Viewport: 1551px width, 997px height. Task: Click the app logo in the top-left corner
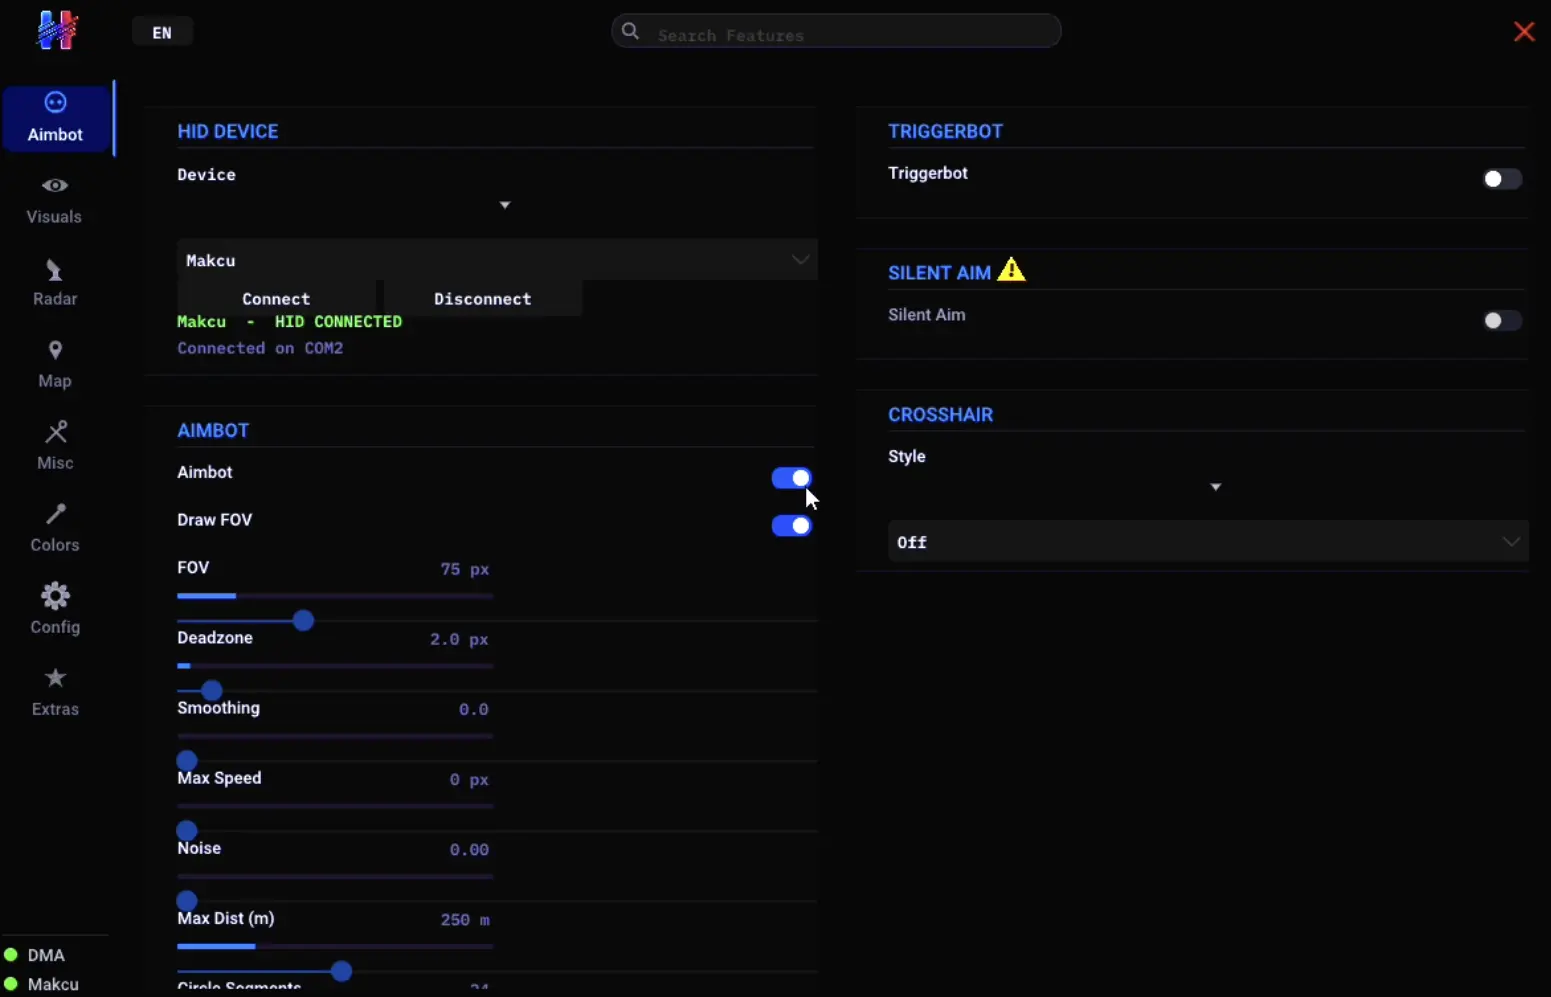(x=57, y=30)
